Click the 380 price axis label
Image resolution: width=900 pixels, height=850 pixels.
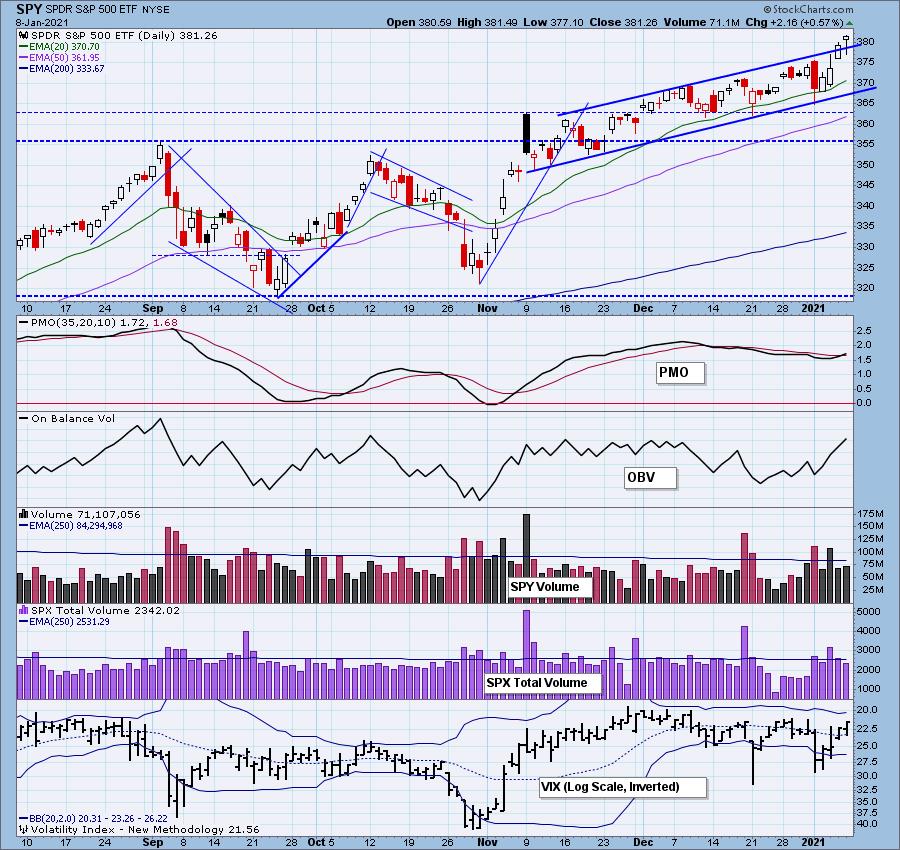tap(867, 41)
